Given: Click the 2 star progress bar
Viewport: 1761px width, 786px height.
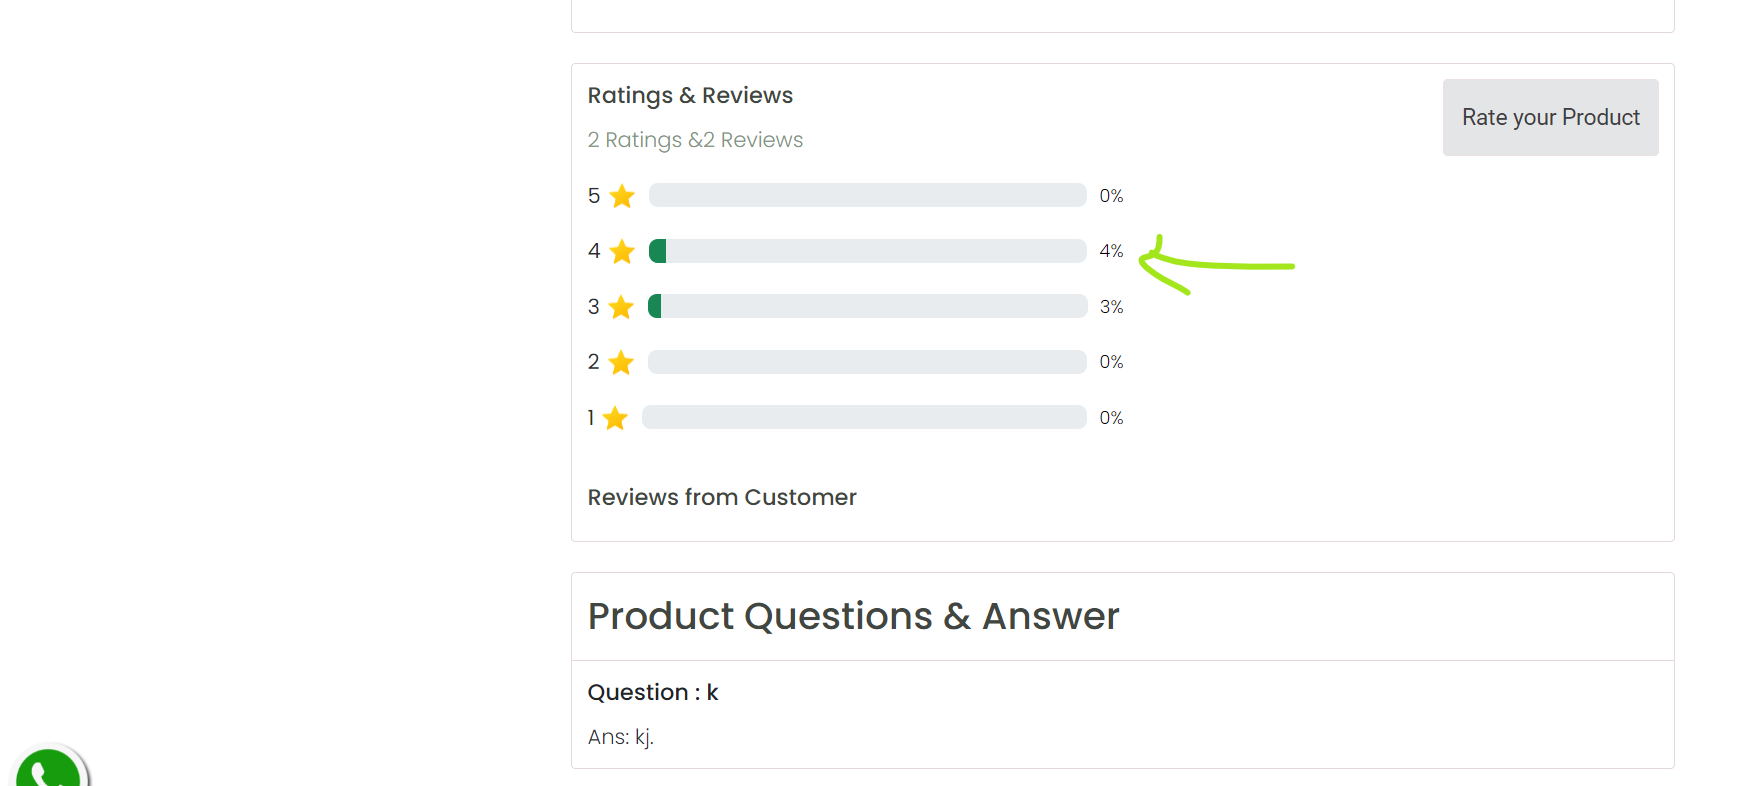Looking at the screenshot, I should click(x=867, y=362).
